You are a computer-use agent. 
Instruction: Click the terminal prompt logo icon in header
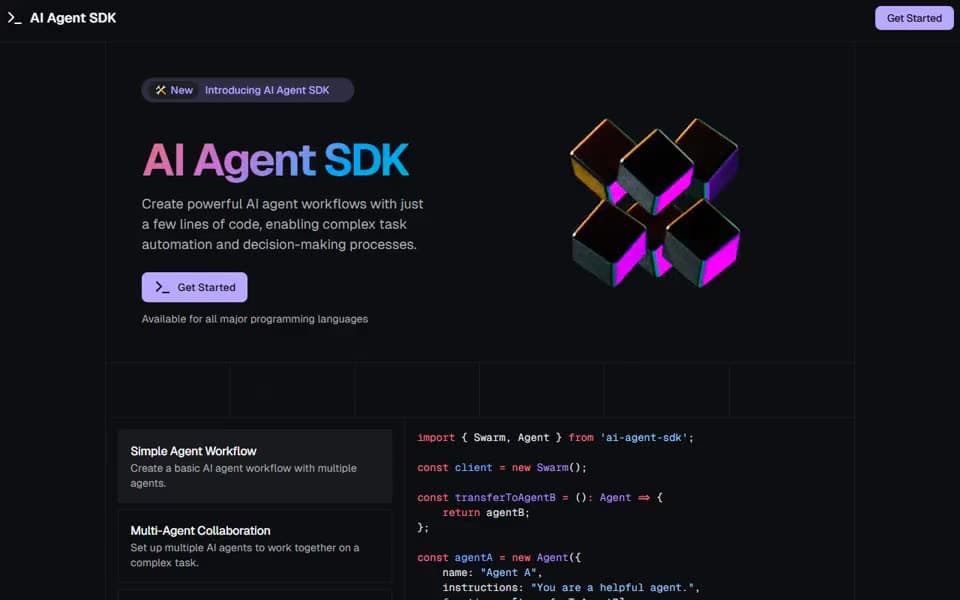(x=15, y=18)
